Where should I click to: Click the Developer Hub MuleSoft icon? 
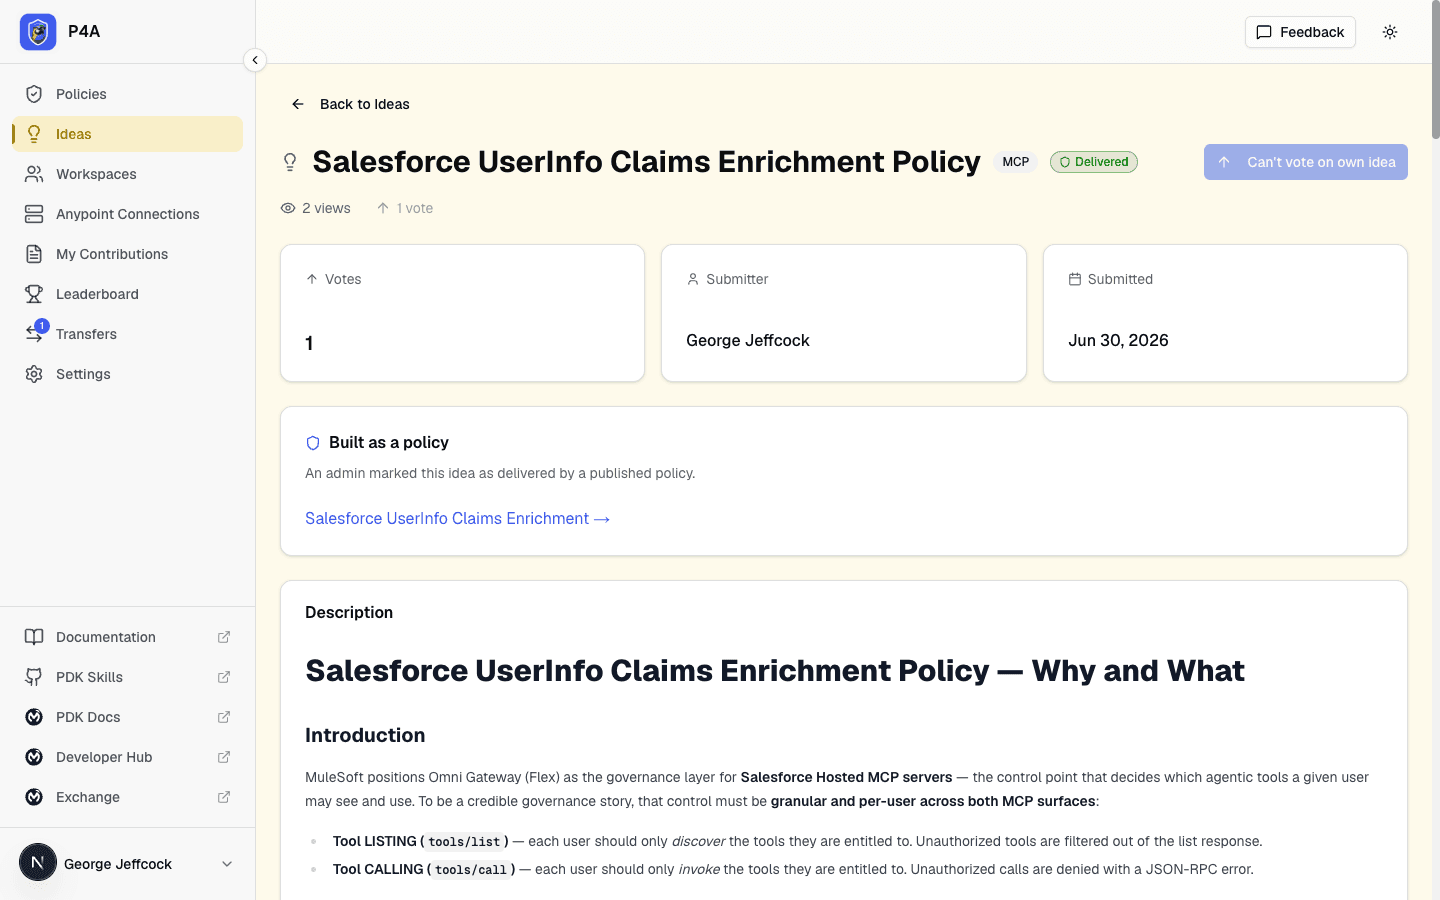tap(34, 757)
